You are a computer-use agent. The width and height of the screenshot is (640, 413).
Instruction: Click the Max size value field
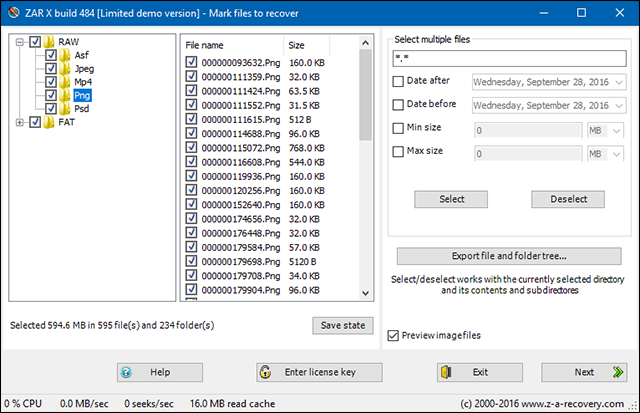click(528, 154)
